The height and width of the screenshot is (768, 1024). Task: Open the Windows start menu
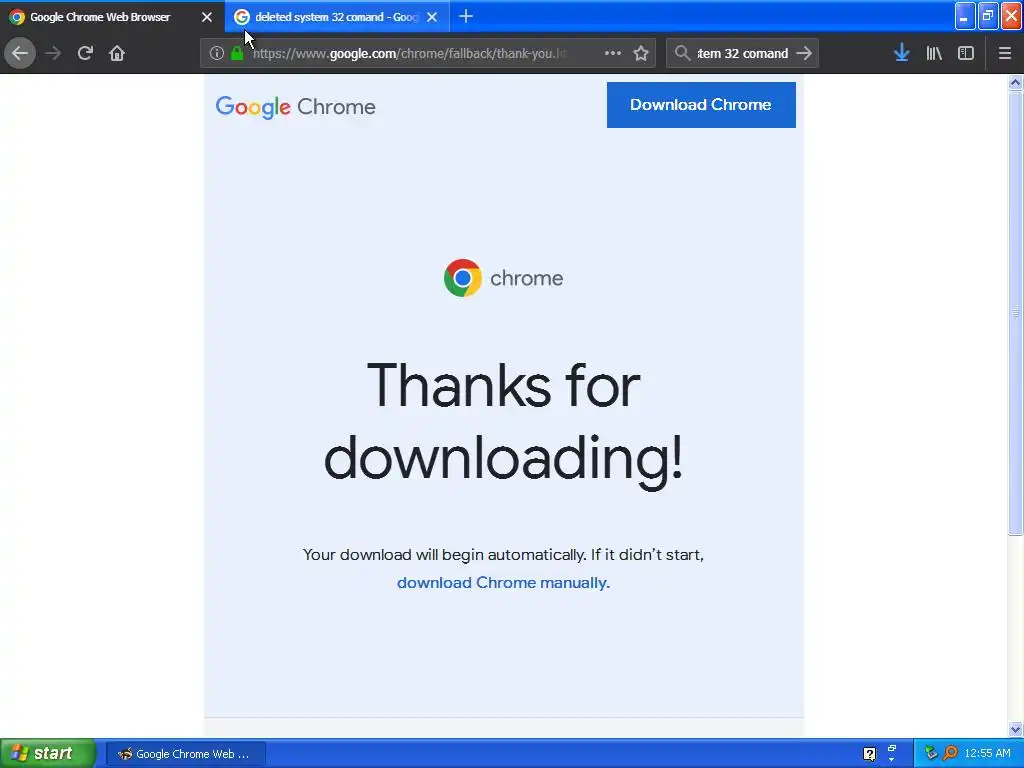click(x=48, y=753)
